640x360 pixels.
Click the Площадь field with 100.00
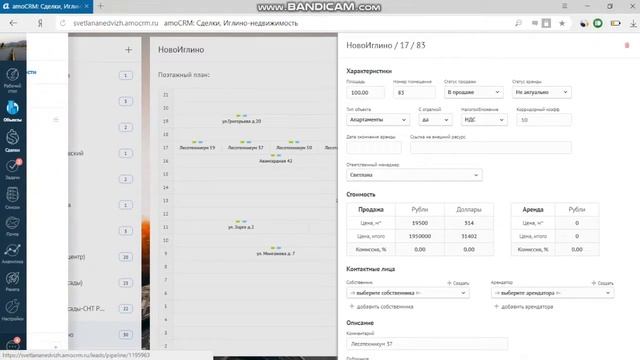[365, 93]
